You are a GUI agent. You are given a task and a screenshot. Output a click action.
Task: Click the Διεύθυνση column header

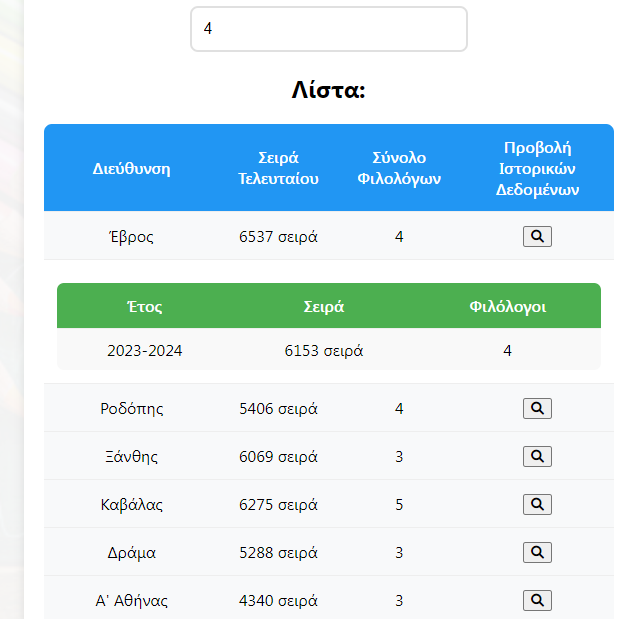point(132,168)
